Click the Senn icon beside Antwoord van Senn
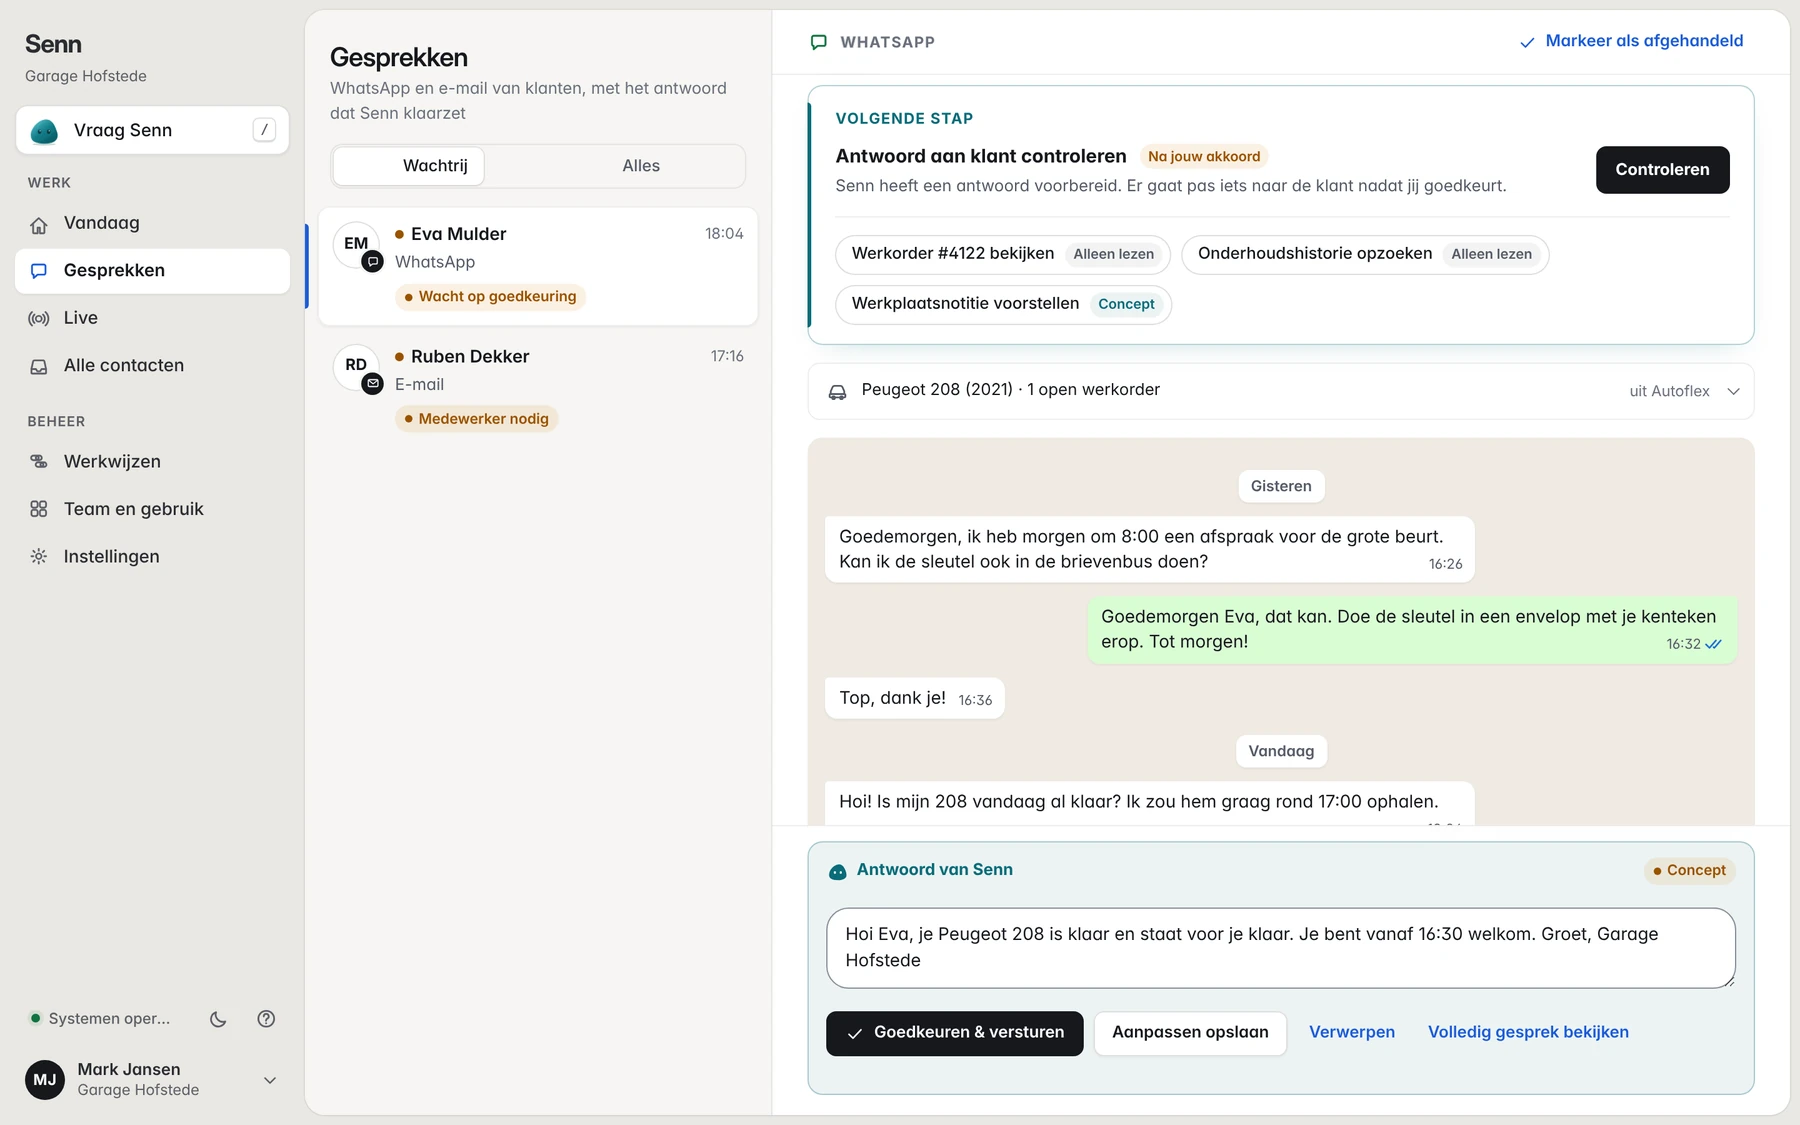 838,871
